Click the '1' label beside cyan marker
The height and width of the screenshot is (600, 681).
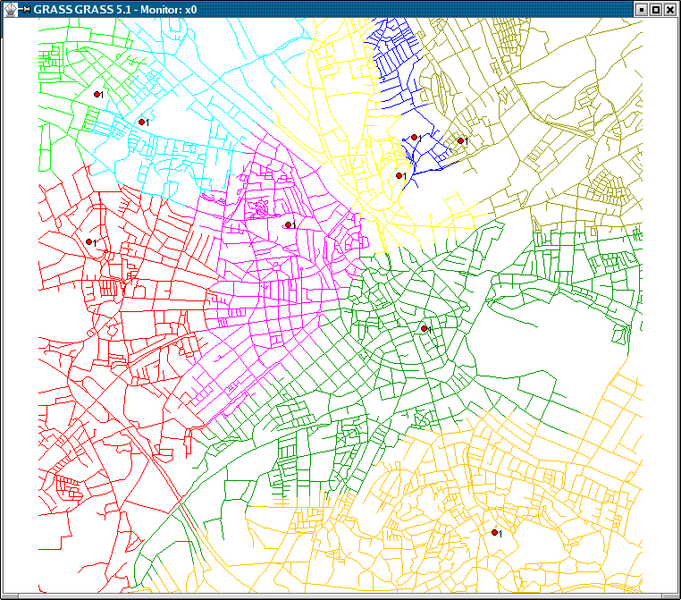(x=147, y=123)
